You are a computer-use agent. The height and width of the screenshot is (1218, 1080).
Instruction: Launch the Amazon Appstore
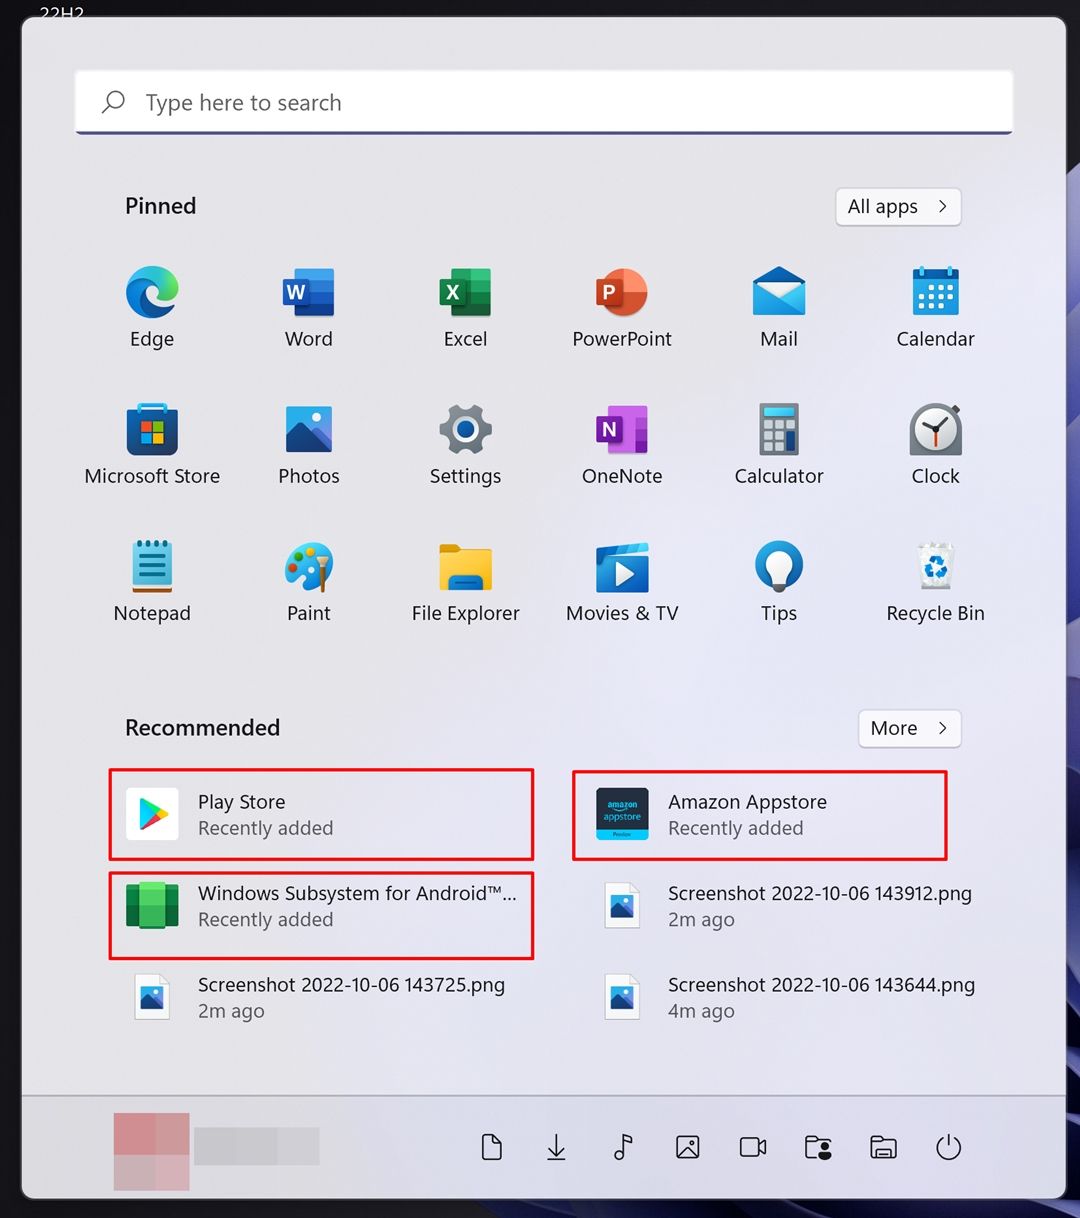click(x=758, y=814)
